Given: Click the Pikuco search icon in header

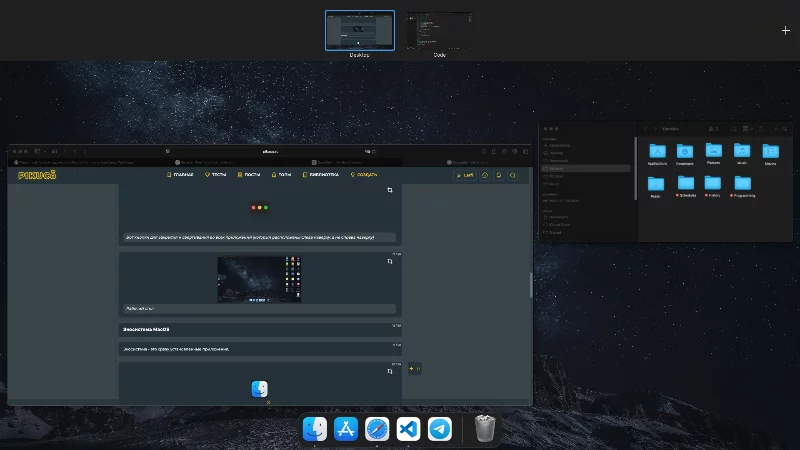Looking at the screenshot, I should click(x=513, y=175).
